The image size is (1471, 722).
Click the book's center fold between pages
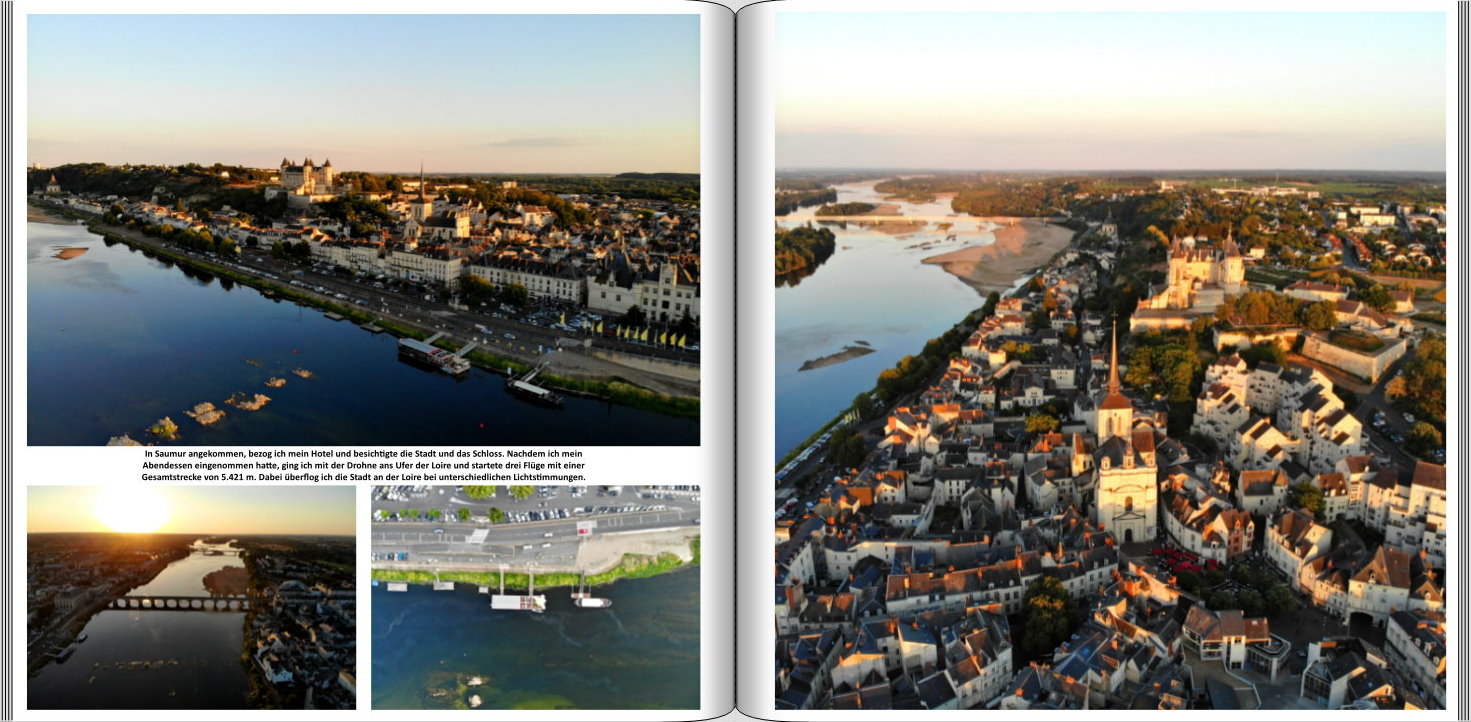pos(735,361)
